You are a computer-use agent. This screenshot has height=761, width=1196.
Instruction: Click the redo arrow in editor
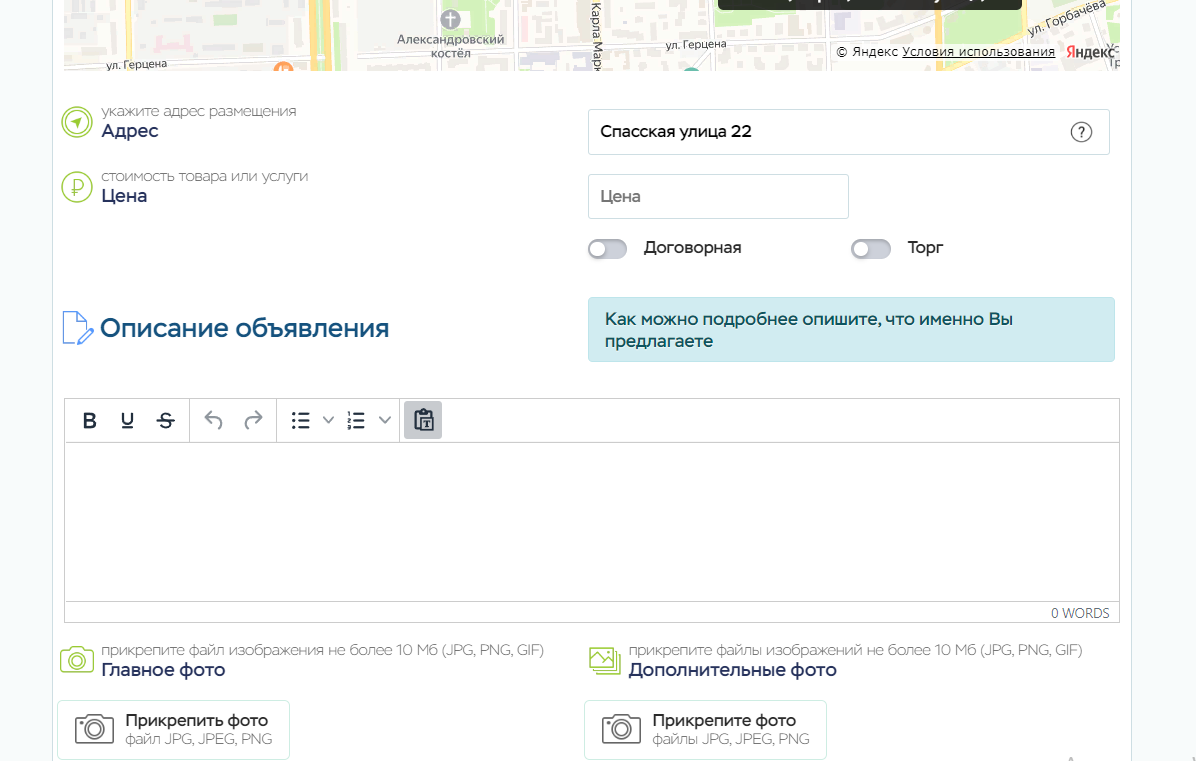point(253,421)
